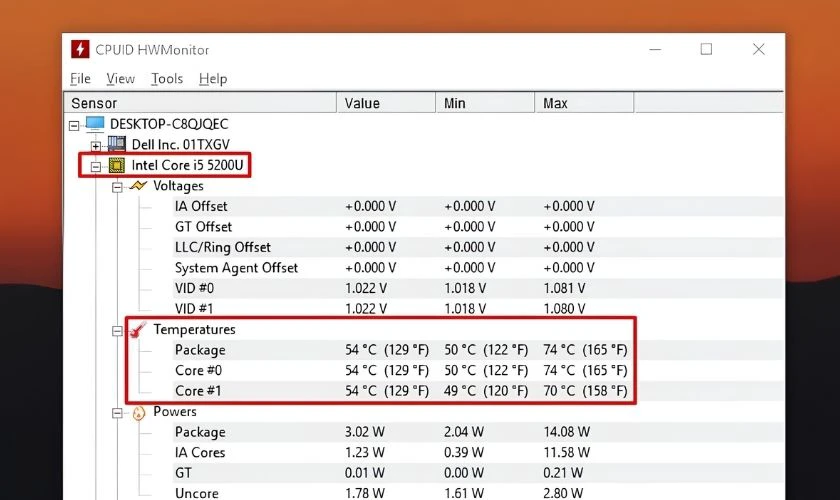Select the Temperatures label
Image resolution: width=840 pixels, height=500 pixels.
click(194, 330)
